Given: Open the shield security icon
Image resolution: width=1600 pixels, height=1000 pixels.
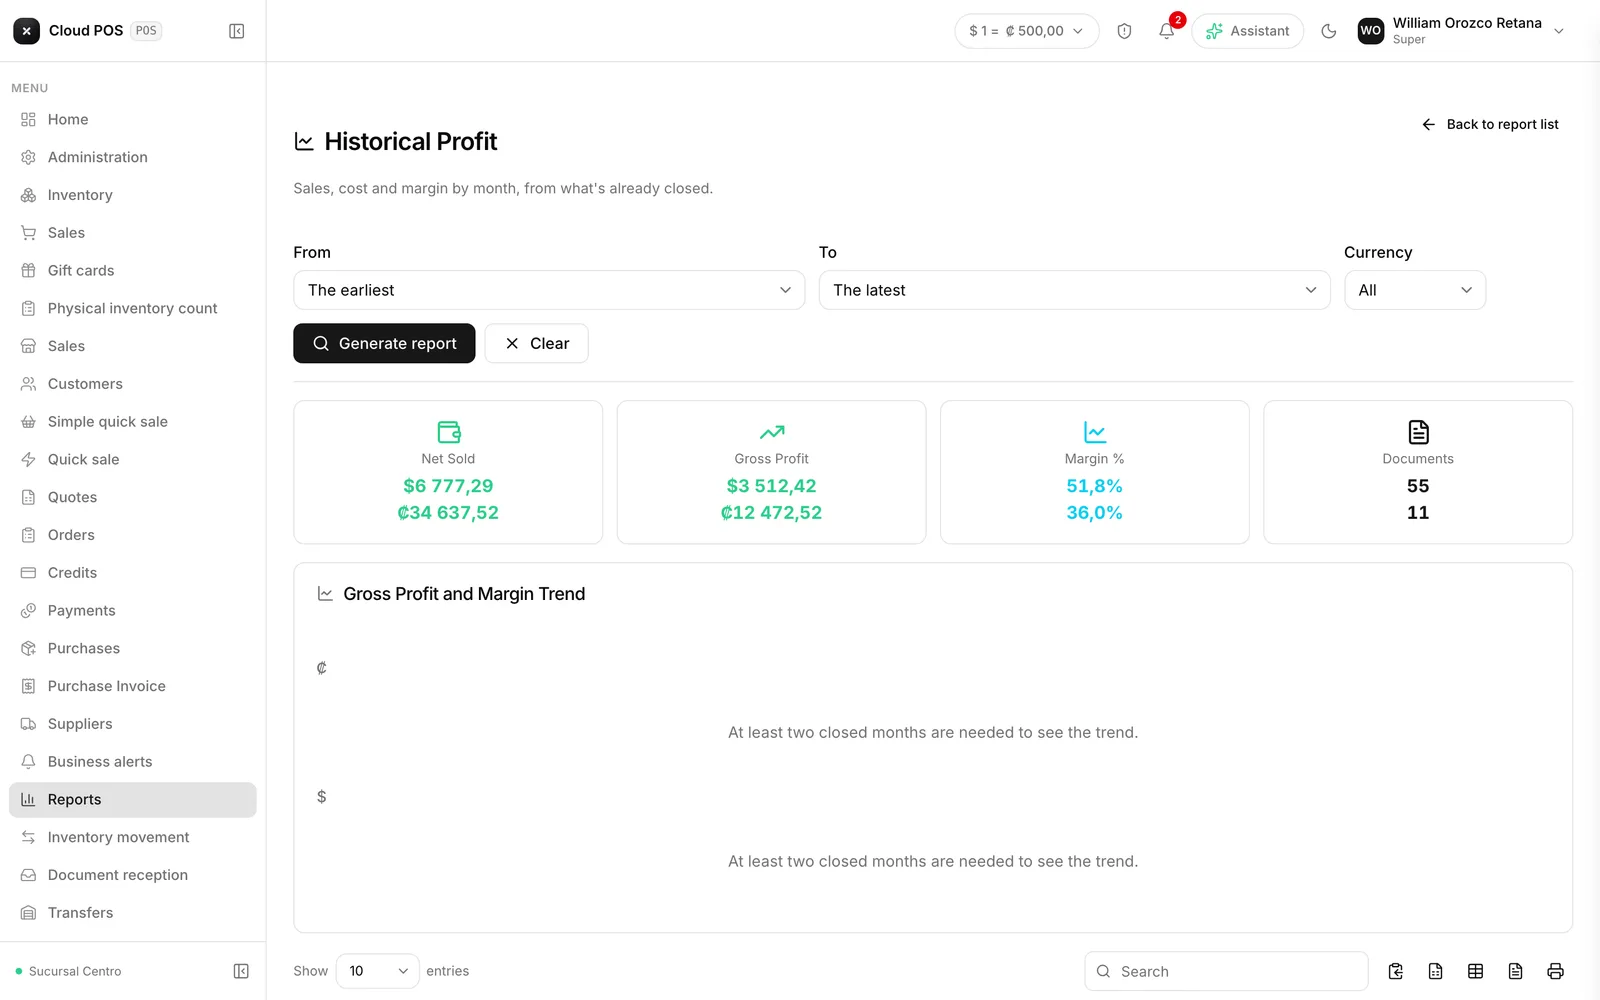Looking at the screenshot, I should coord(1124,31).
